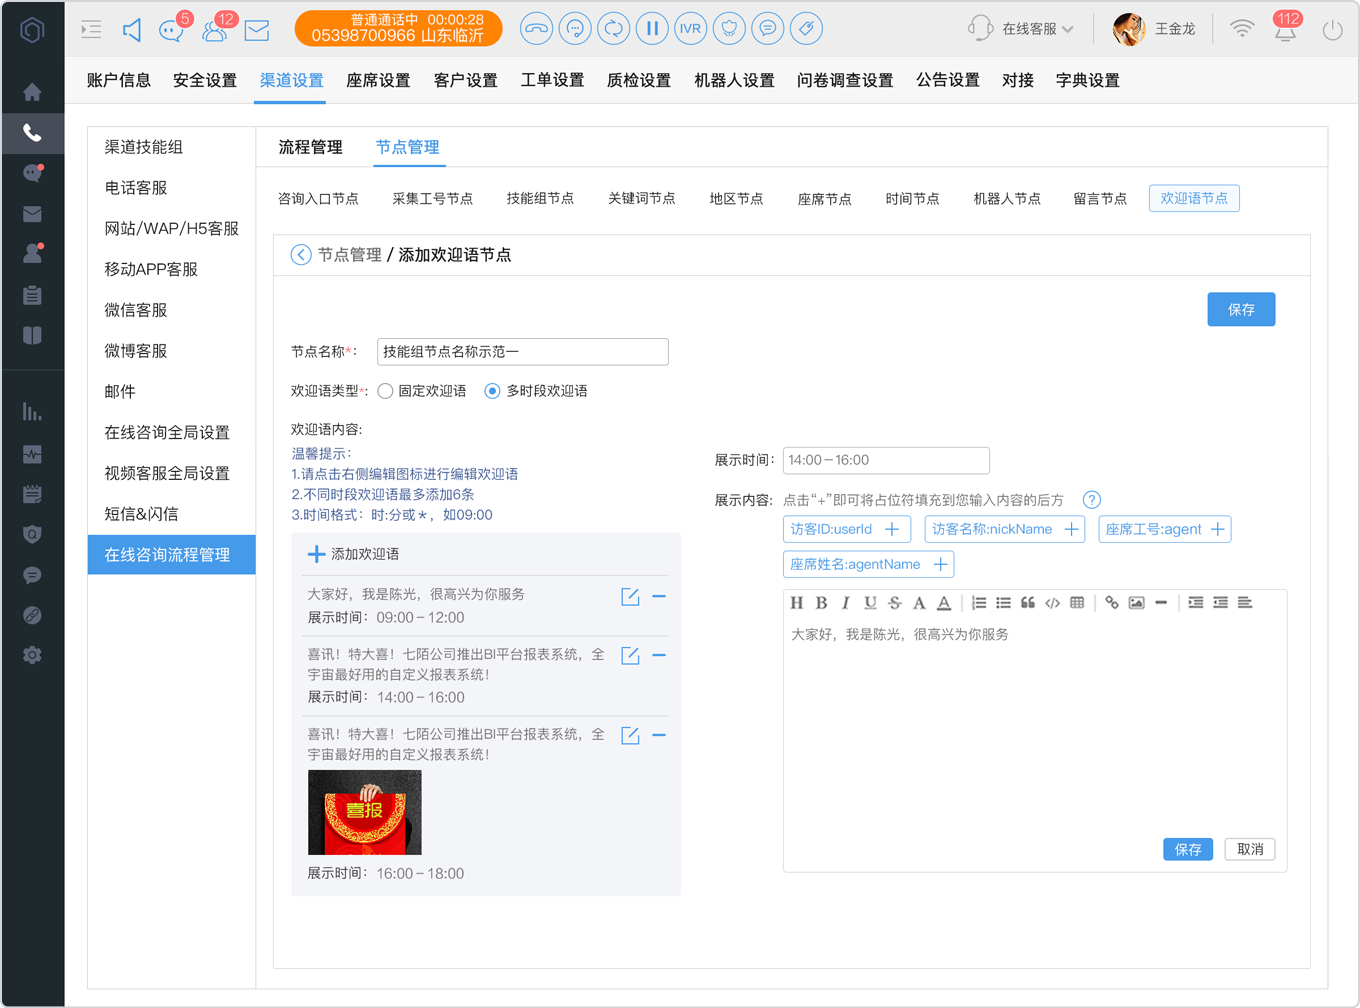
Task: Click the IVR transfer icon in the call bar
Action: click(690, 29)
